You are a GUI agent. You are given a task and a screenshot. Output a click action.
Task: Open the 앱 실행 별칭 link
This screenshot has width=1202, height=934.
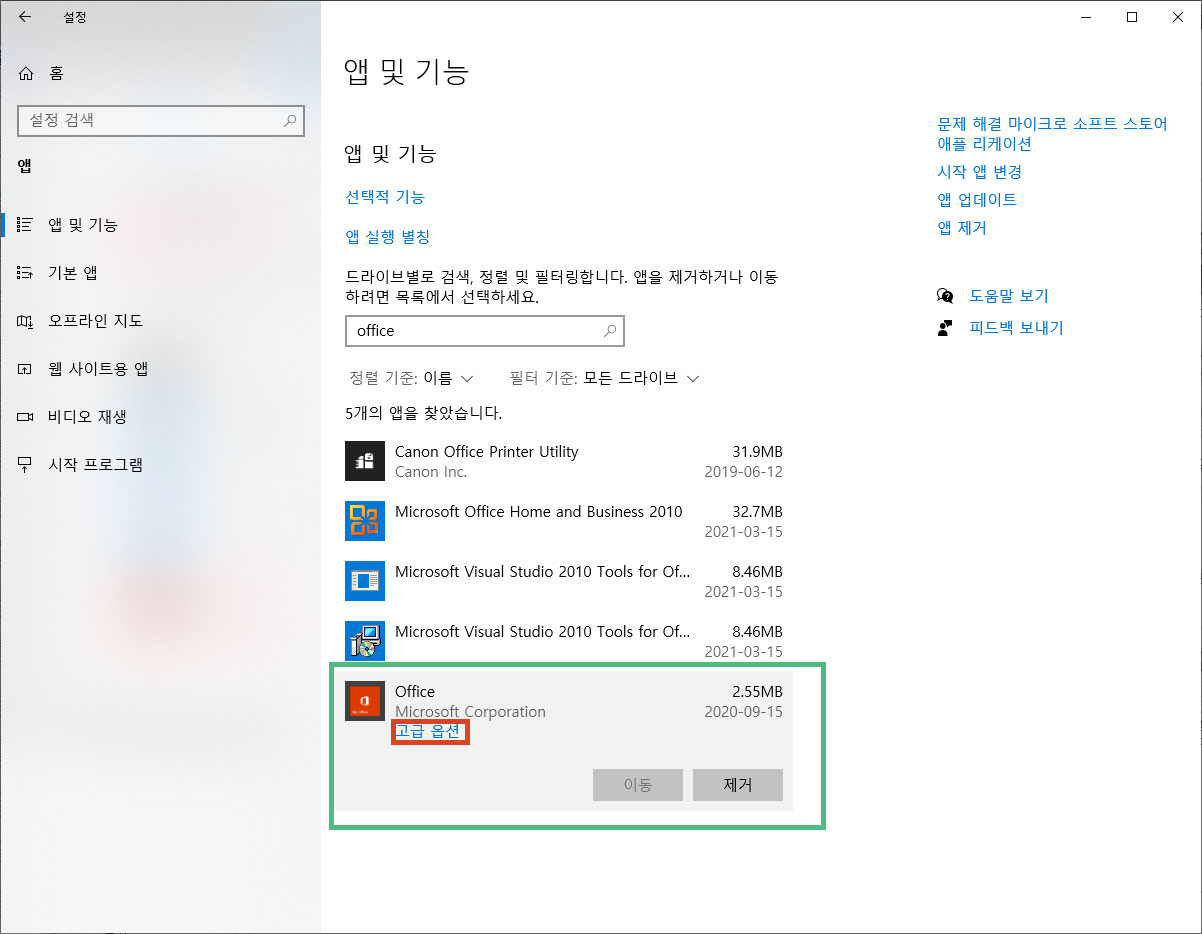point(388,237)
